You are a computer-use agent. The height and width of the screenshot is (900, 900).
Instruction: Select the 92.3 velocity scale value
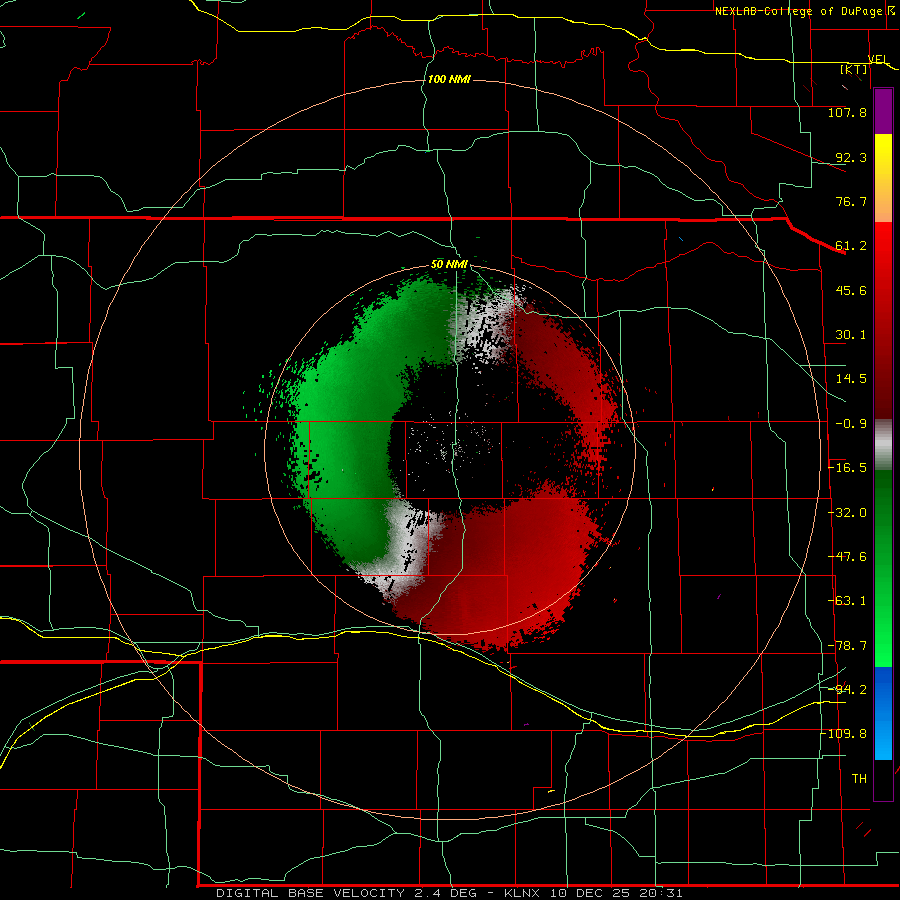point(851,157)
